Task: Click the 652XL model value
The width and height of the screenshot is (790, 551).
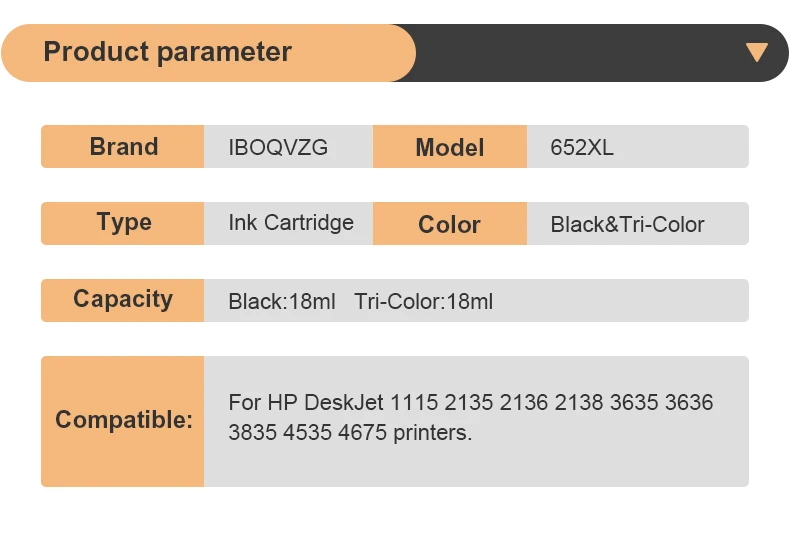Action: [x=582, y=148]
